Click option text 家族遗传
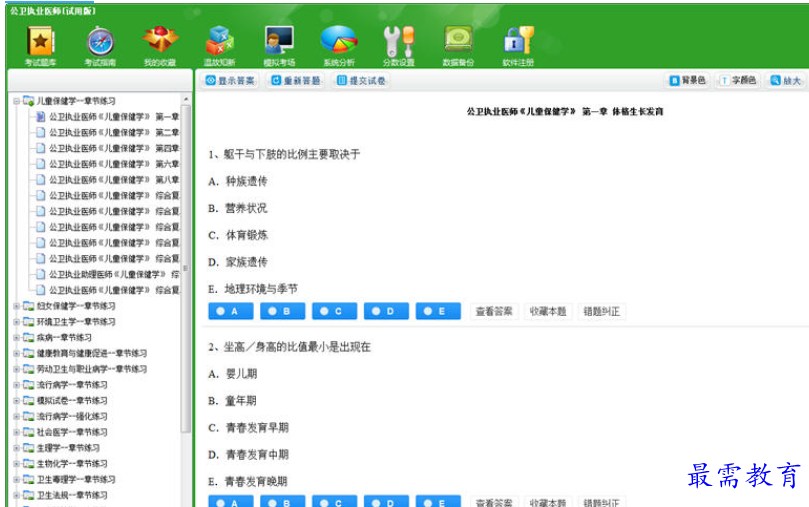 [x=247, y=262]
